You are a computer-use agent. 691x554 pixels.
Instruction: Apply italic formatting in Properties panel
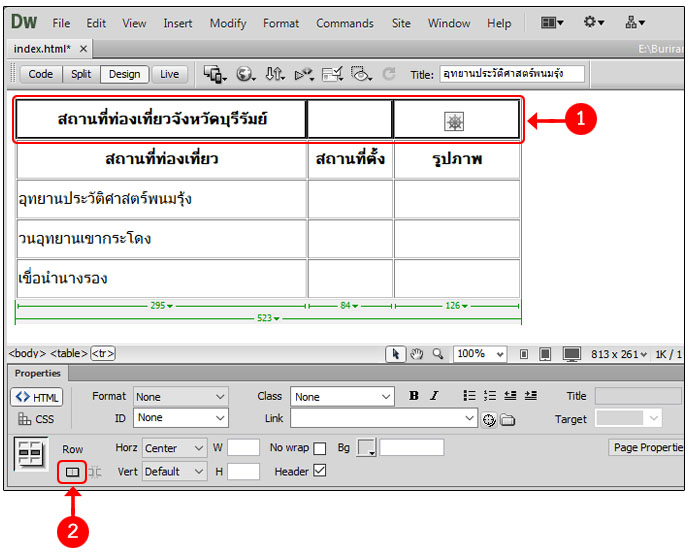click(435, 396)
